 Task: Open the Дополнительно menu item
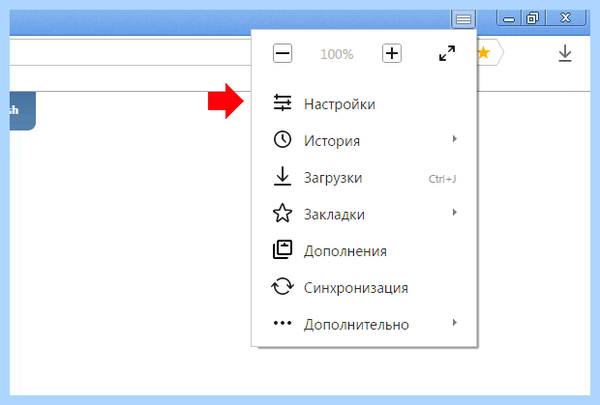(x=364, y=324)
